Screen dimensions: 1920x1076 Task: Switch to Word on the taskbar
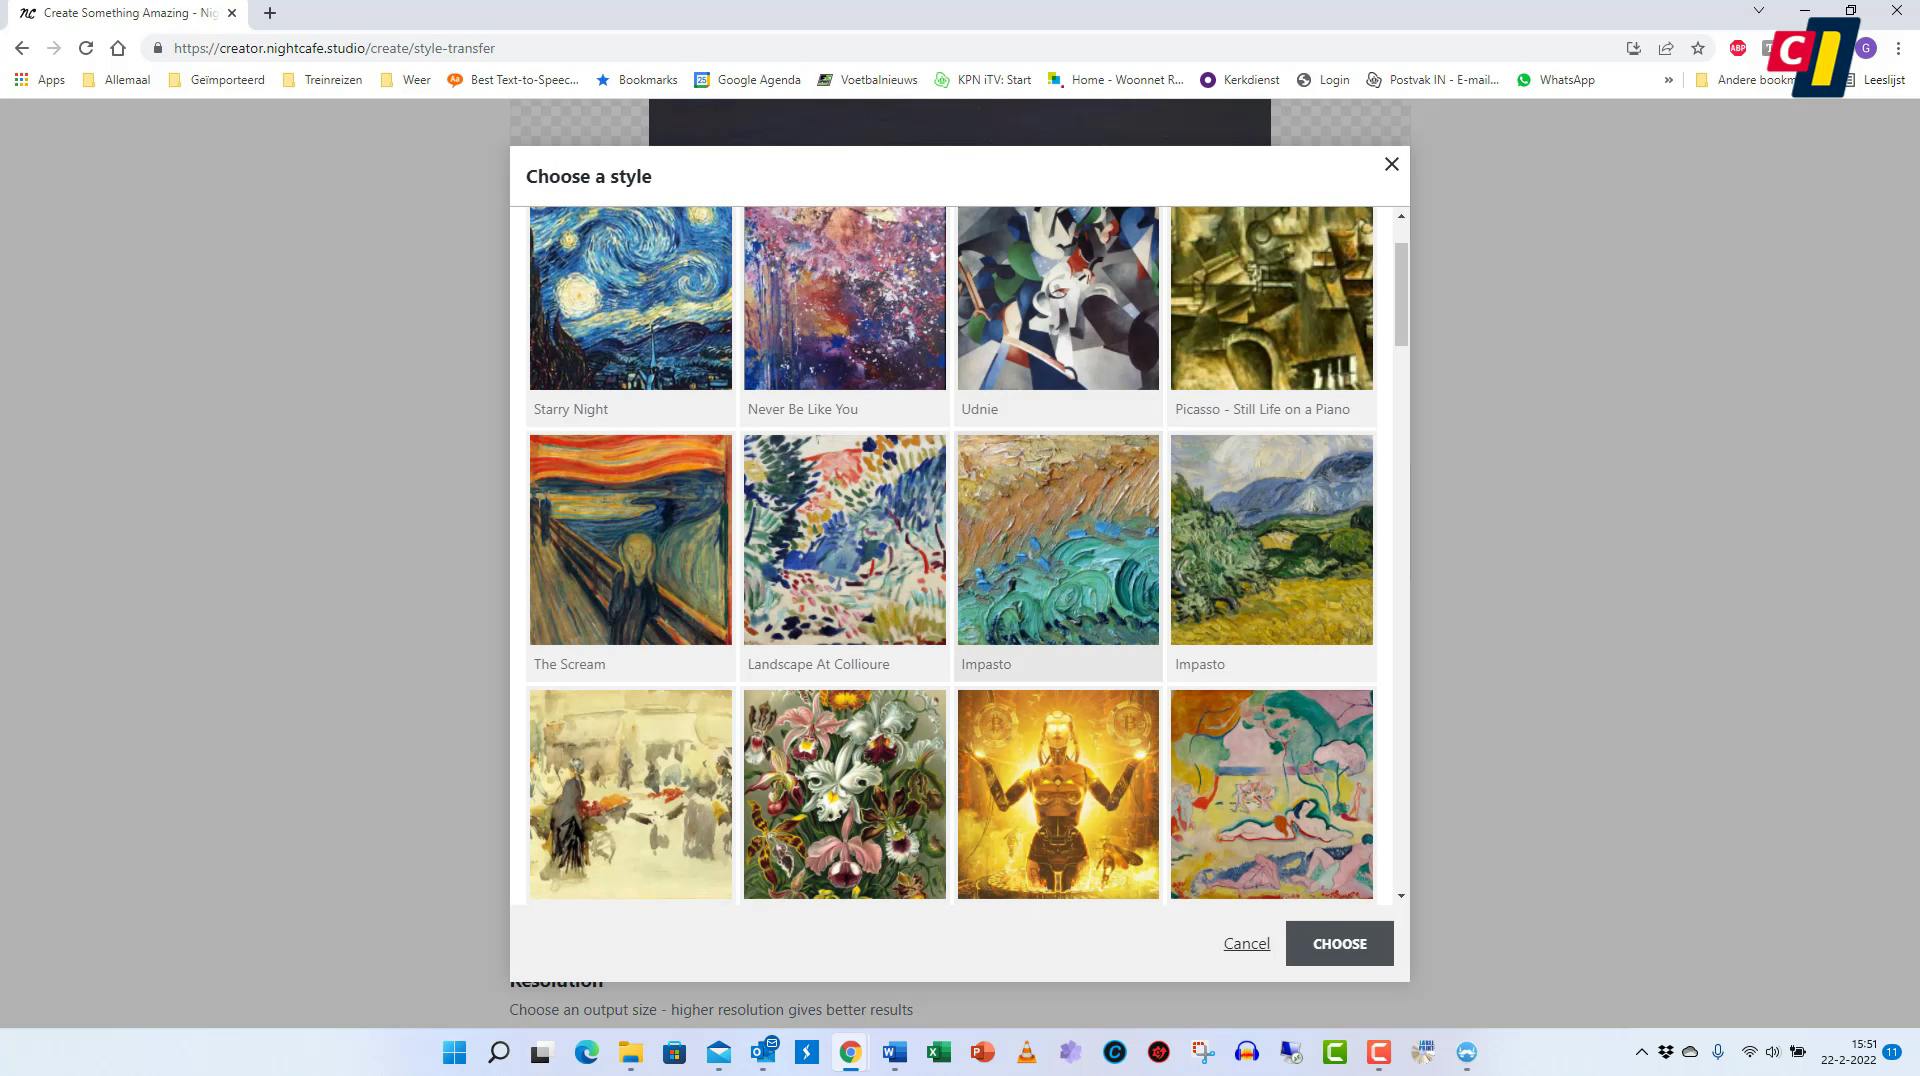pyautogui.click(x=894, y=1052)
